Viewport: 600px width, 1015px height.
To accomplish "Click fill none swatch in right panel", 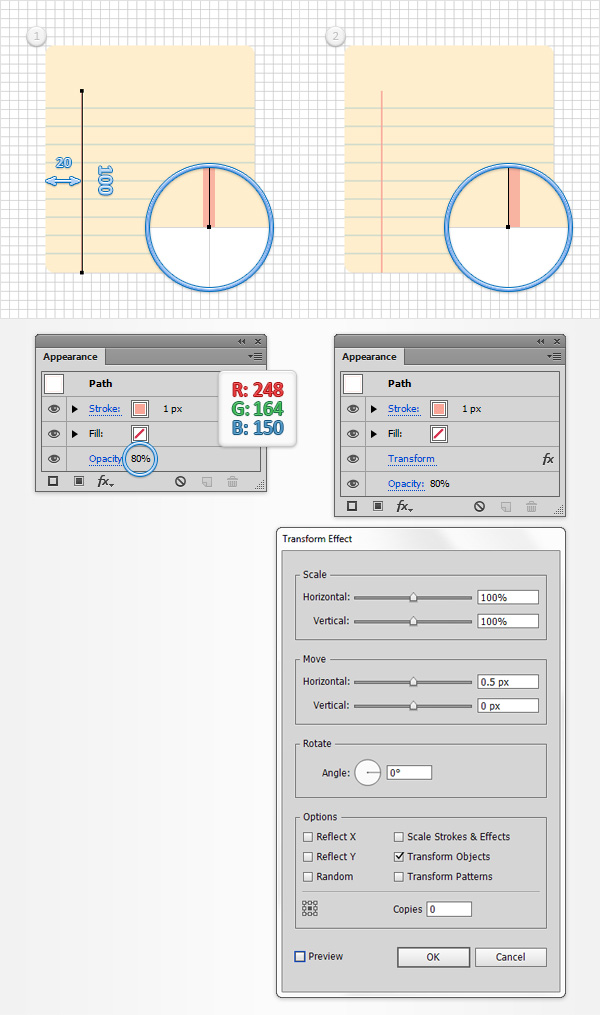I will click(x=439, y=434).
